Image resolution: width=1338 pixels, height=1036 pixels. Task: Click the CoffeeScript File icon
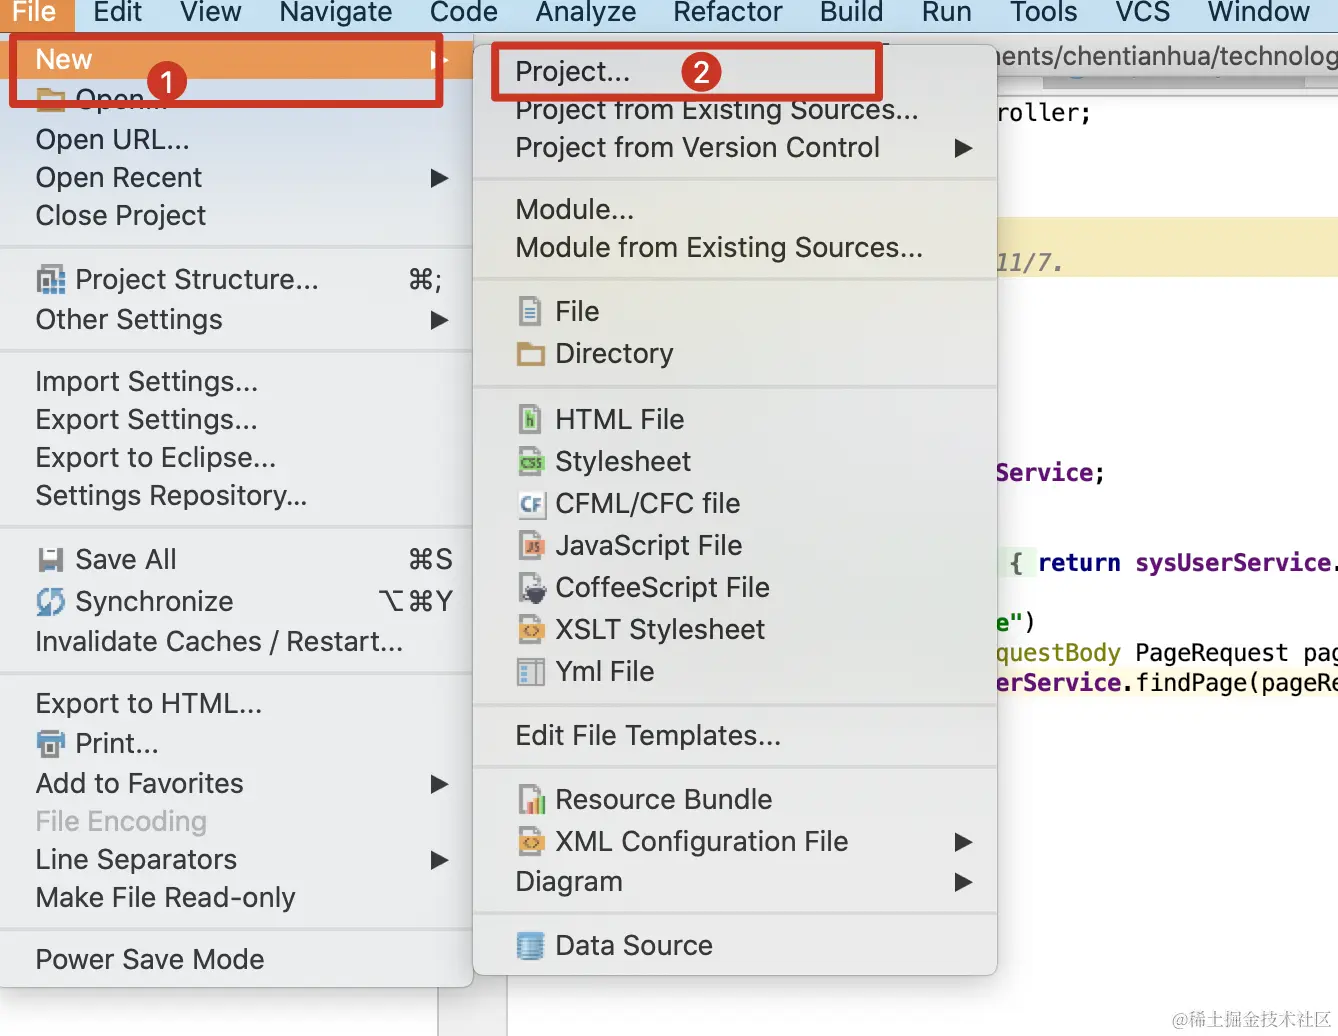(x=530, y=588)
